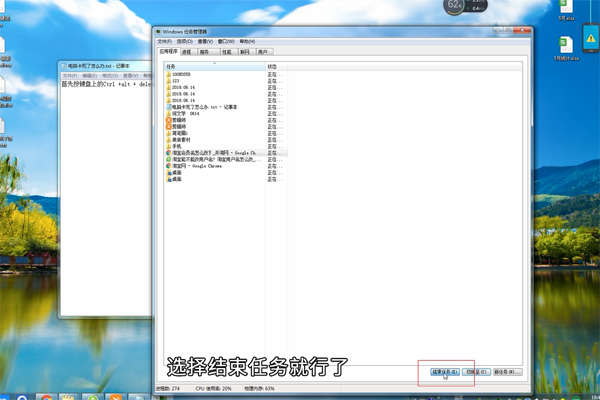Click the Task Manager title bar icon
The width and height of the screenshot is (600, 400).
point(158,31)
